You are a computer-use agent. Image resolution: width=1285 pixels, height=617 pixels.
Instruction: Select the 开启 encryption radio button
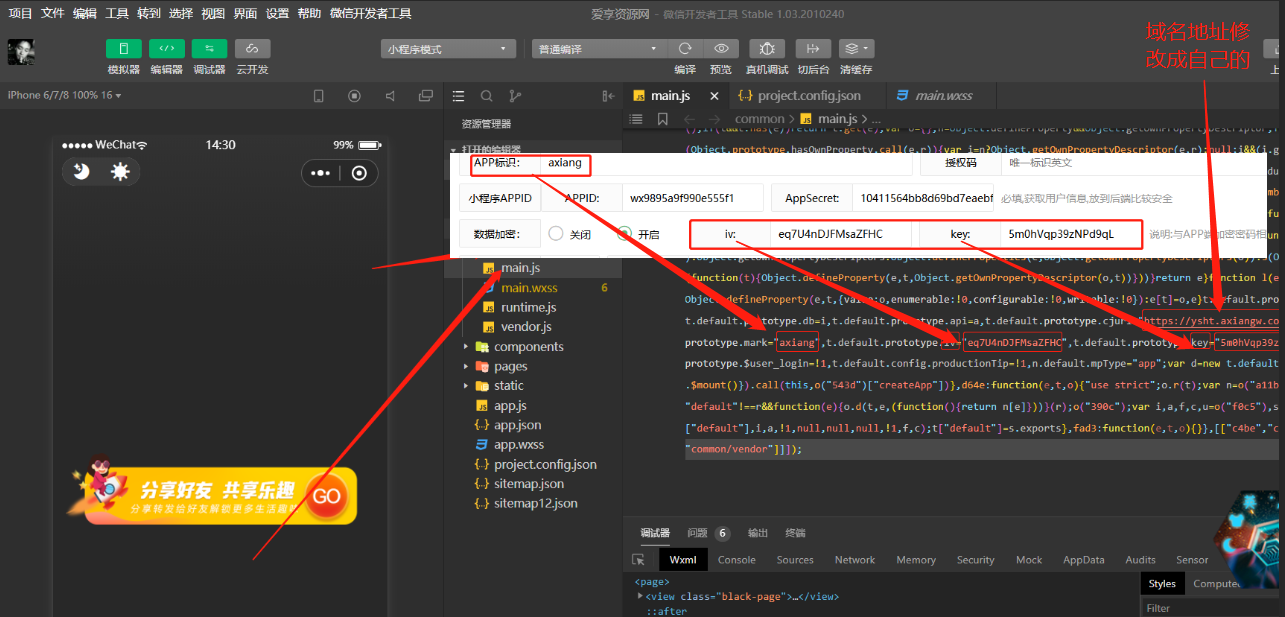tap(625, 234)
